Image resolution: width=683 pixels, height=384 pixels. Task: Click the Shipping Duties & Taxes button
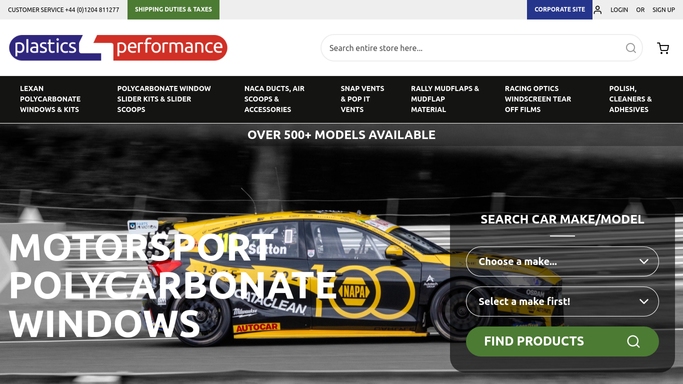173,10
